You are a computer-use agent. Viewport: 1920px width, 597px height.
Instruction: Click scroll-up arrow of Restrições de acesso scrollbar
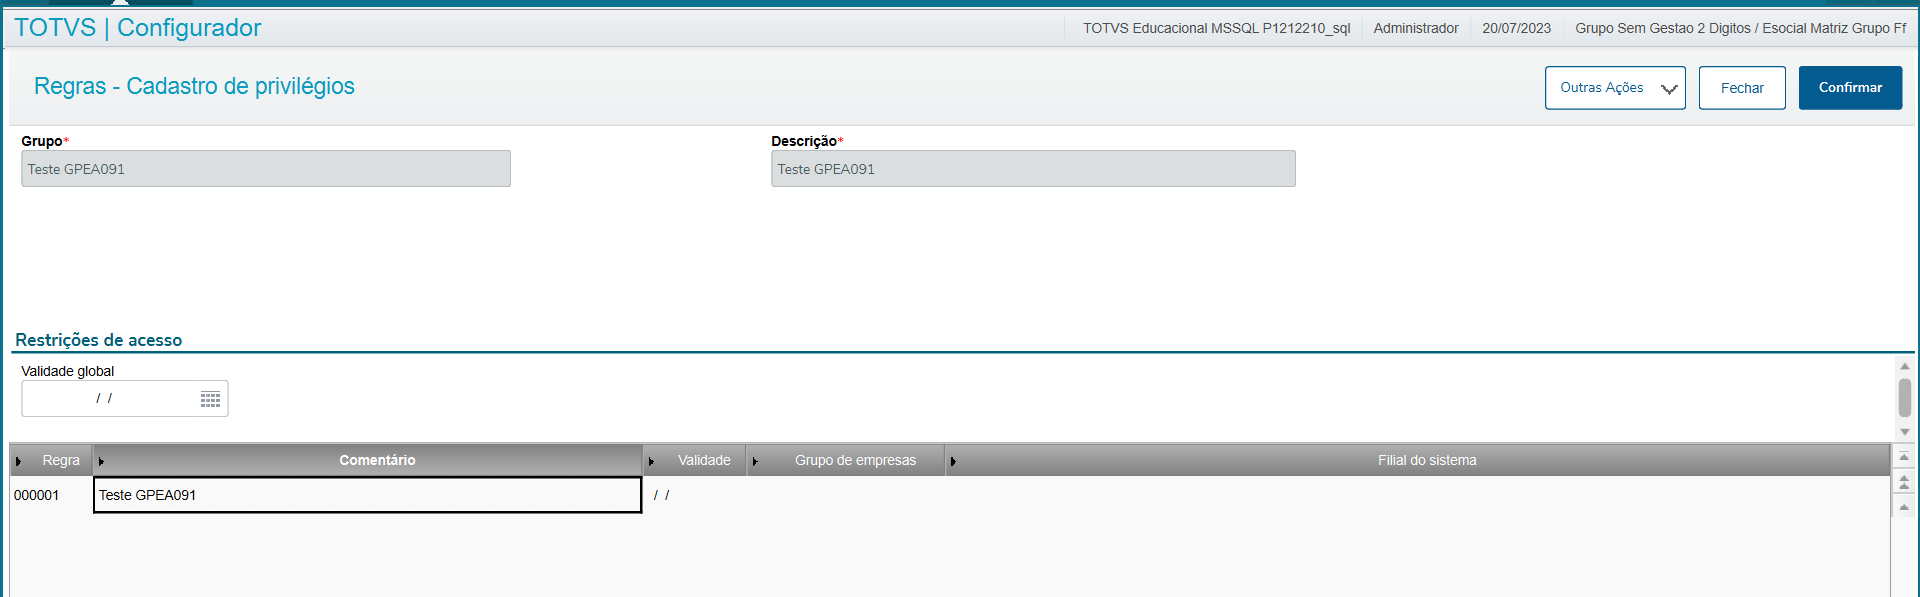tap(1905, 366)
